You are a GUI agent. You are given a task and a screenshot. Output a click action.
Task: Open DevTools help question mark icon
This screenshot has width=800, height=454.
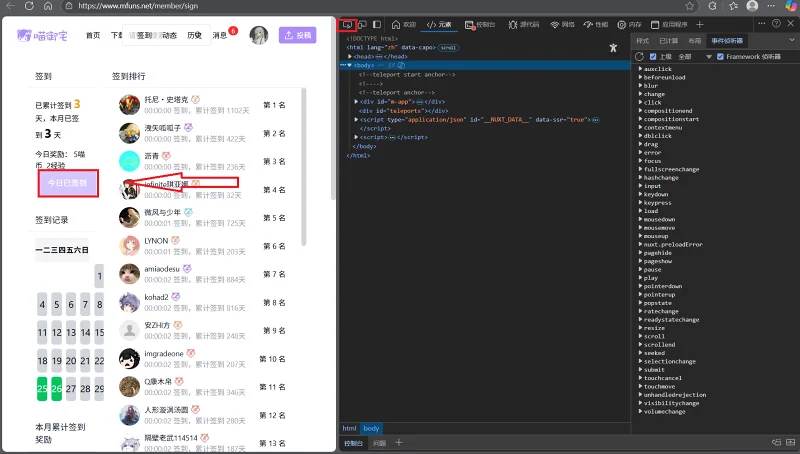tap(776, 23)
